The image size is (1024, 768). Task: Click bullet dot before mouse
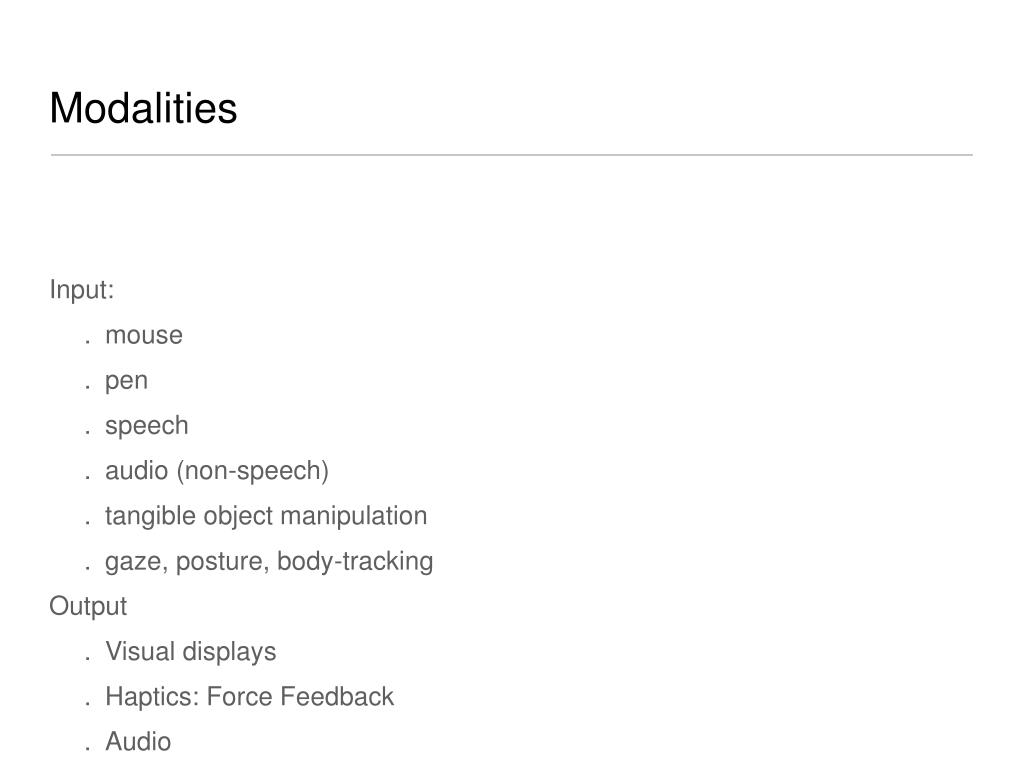click(x=87, y=342)
